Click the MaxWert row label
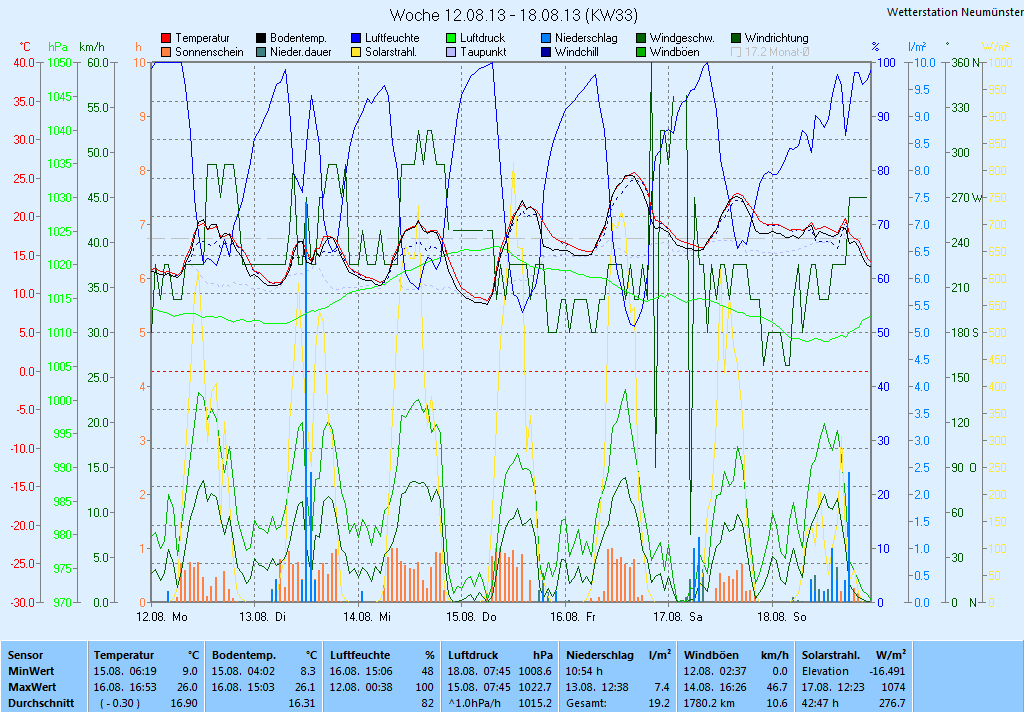Screen dimensions: 1024x712 32,687
